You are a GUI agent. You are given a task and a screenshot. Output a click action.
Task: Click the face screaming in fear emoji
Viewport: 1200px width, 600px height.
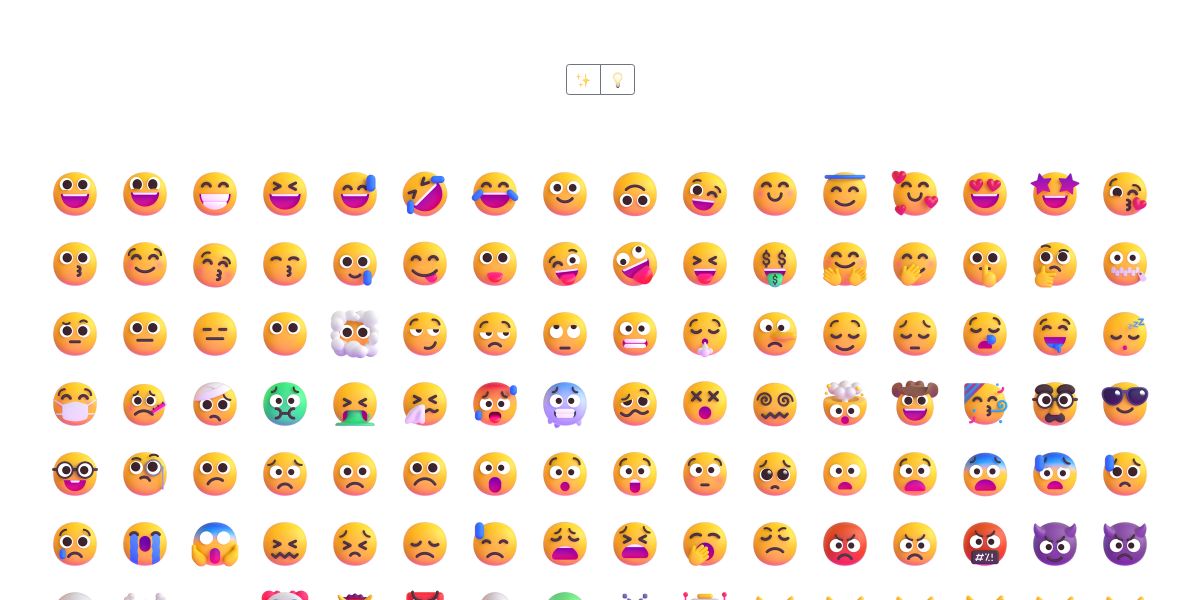tap(215, 544)
